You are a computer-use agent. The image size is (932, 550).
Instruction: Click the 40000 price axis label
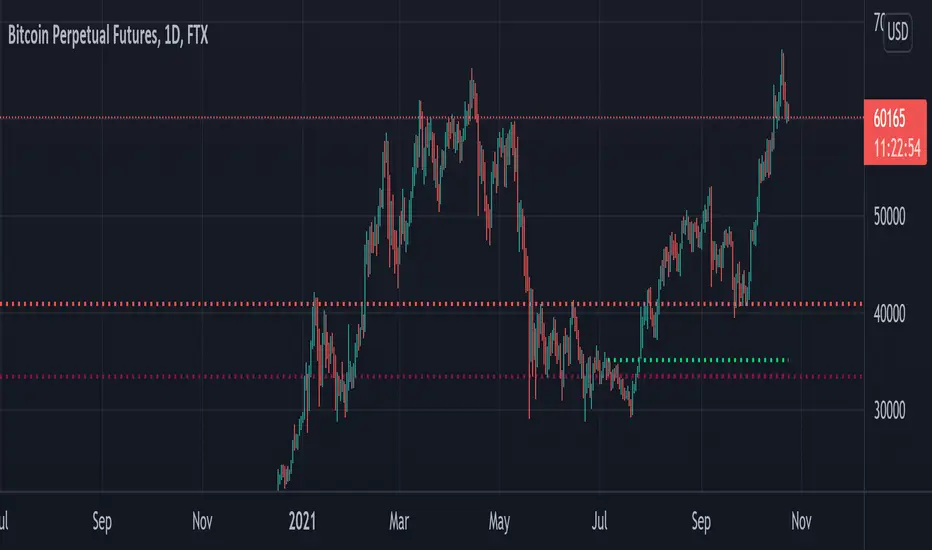point(889,313)
